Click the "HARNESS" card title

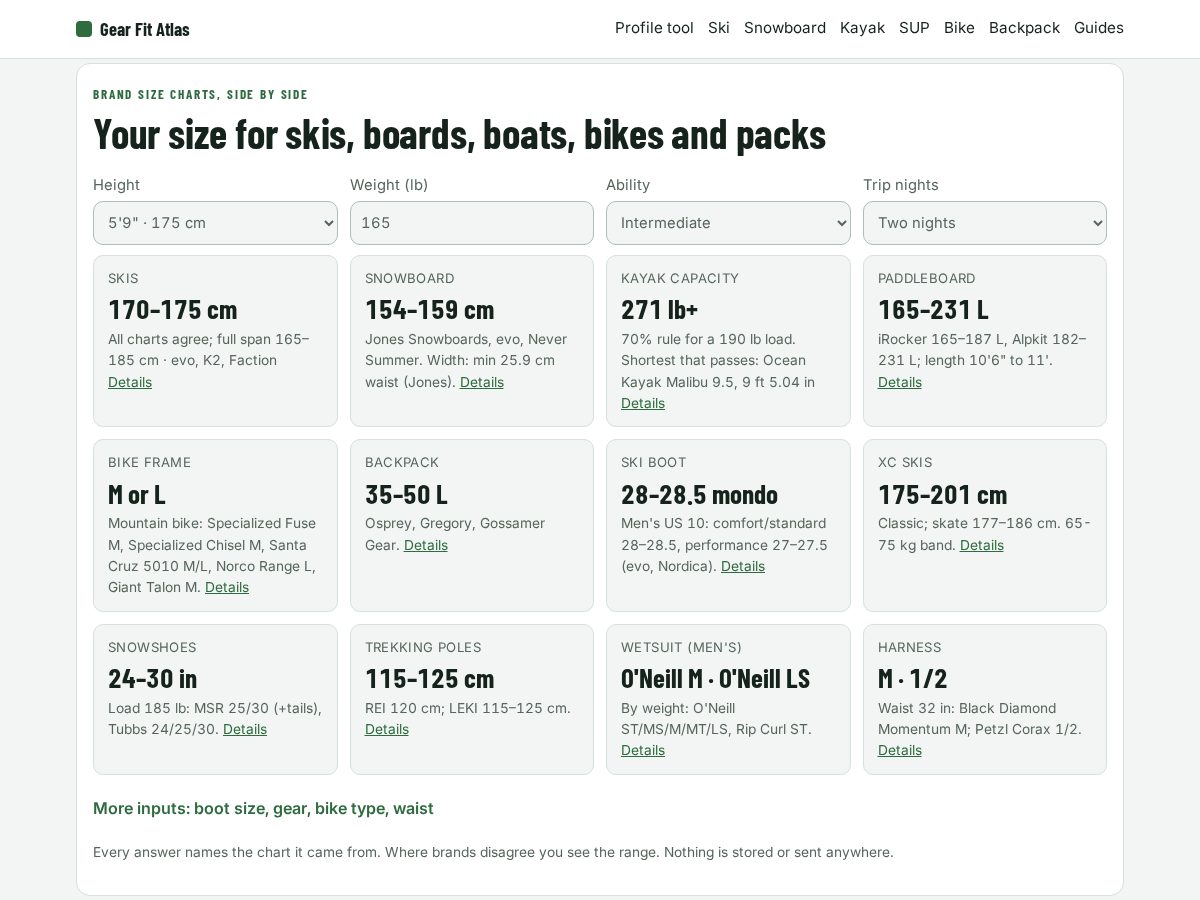click(910, 647)
